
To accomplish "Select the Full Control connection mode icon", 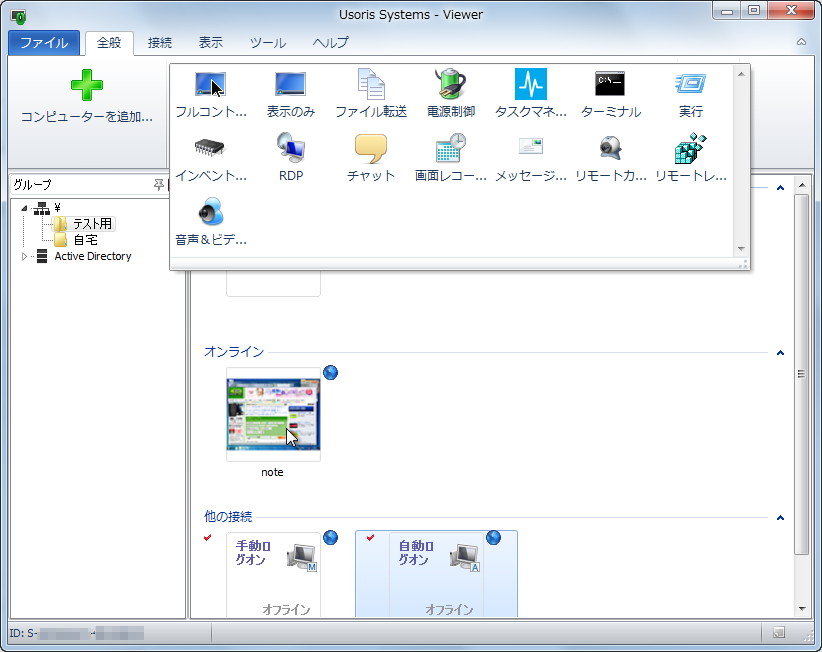I will point(210,84).
